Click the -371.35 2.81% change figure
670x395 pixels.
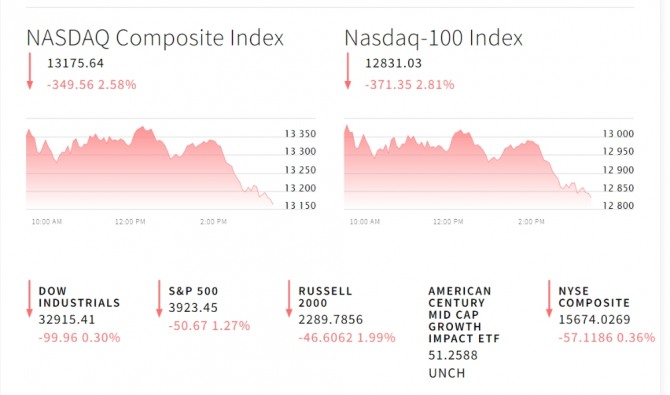(409, 85)
